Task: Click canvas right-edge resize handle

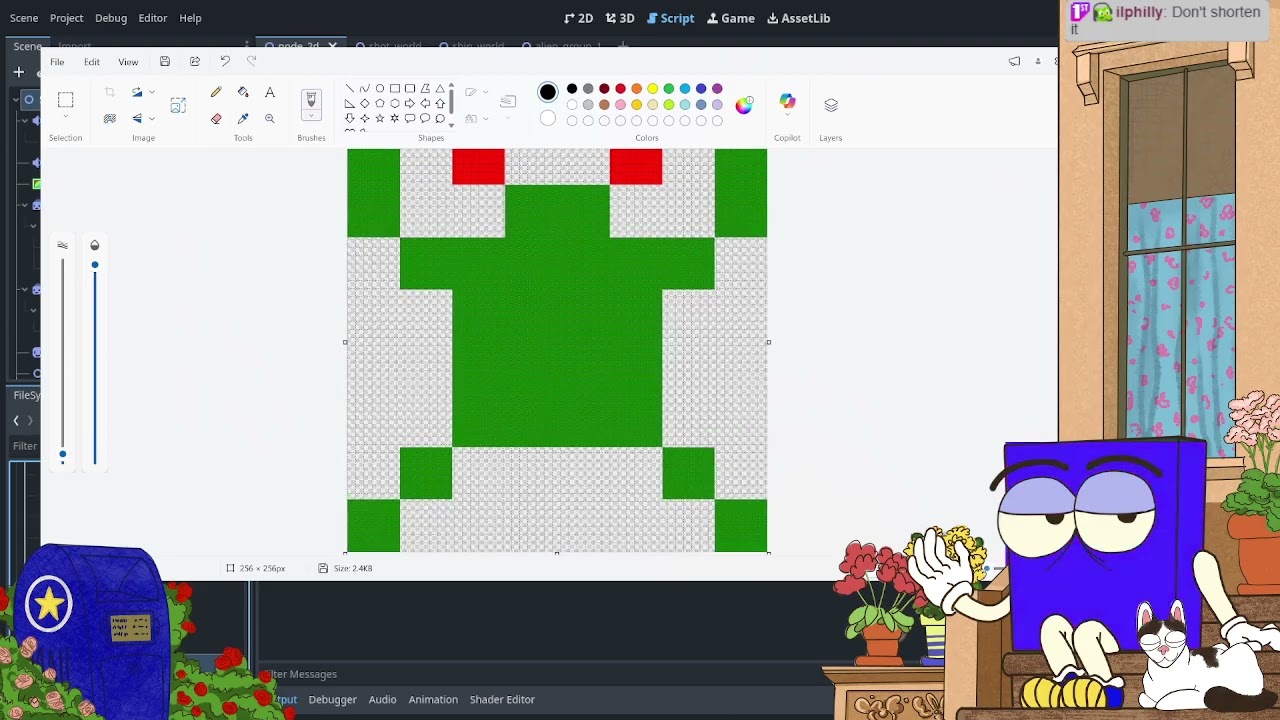Action: tap(769, 342)
